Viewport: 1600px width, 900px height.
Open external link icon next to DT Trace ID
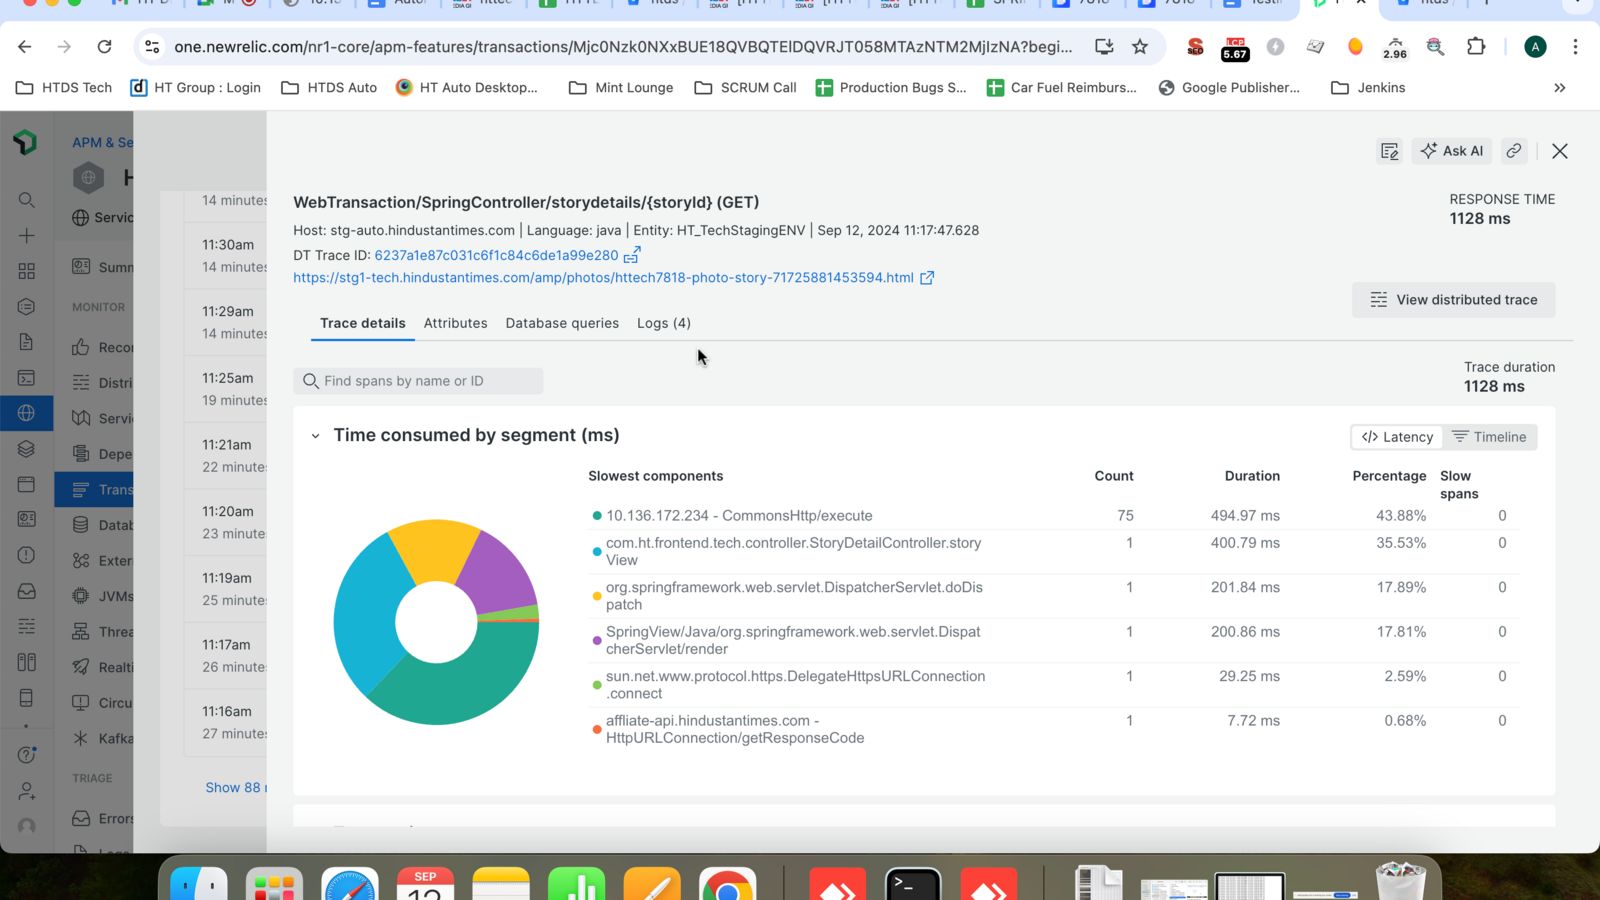click(632, 255)
